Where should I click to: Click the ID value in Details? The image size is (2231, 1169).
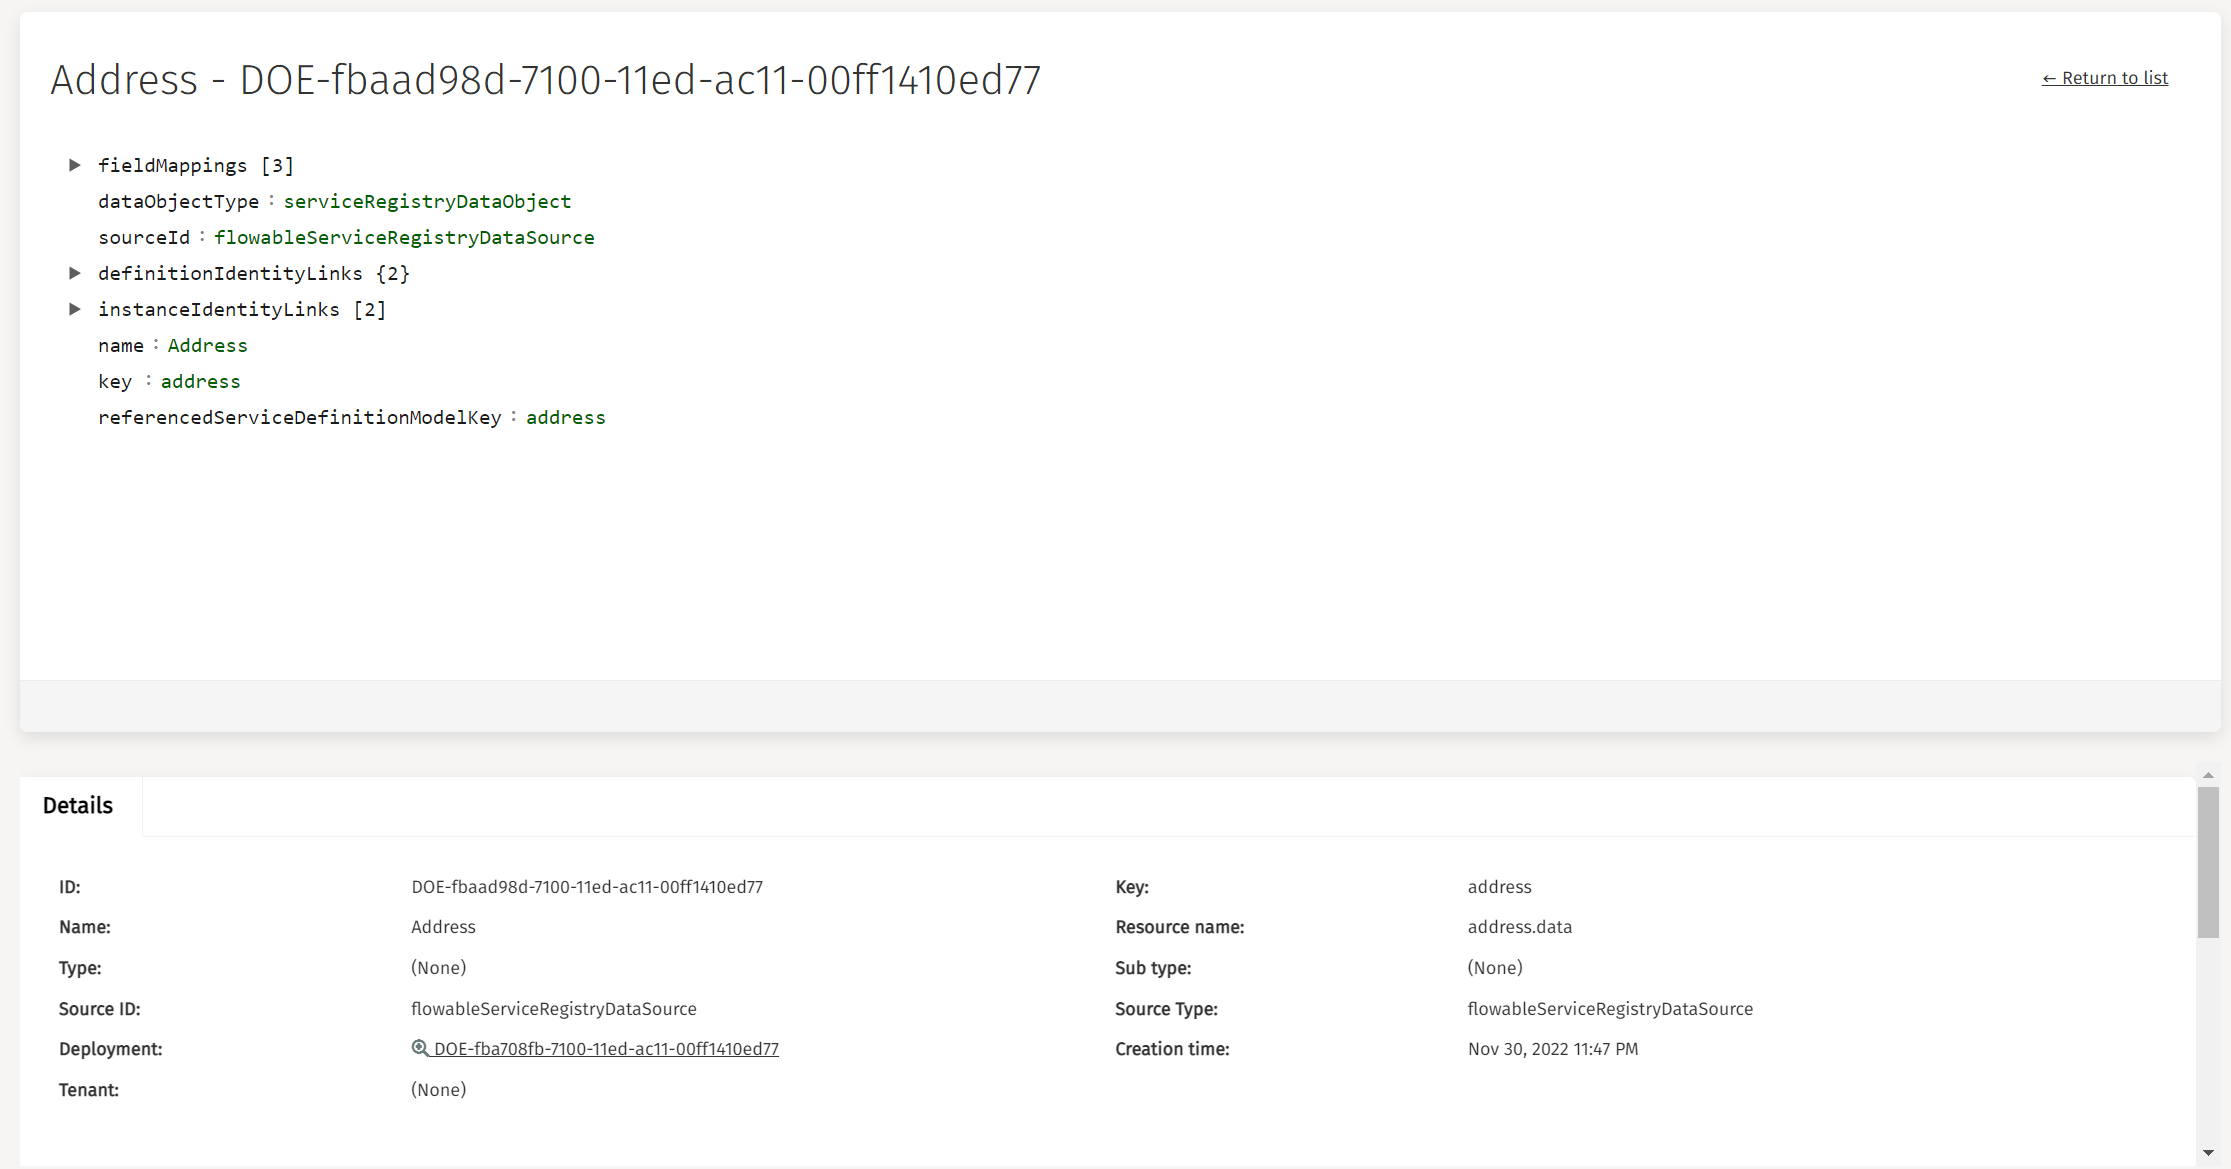(x=587, y=887)
